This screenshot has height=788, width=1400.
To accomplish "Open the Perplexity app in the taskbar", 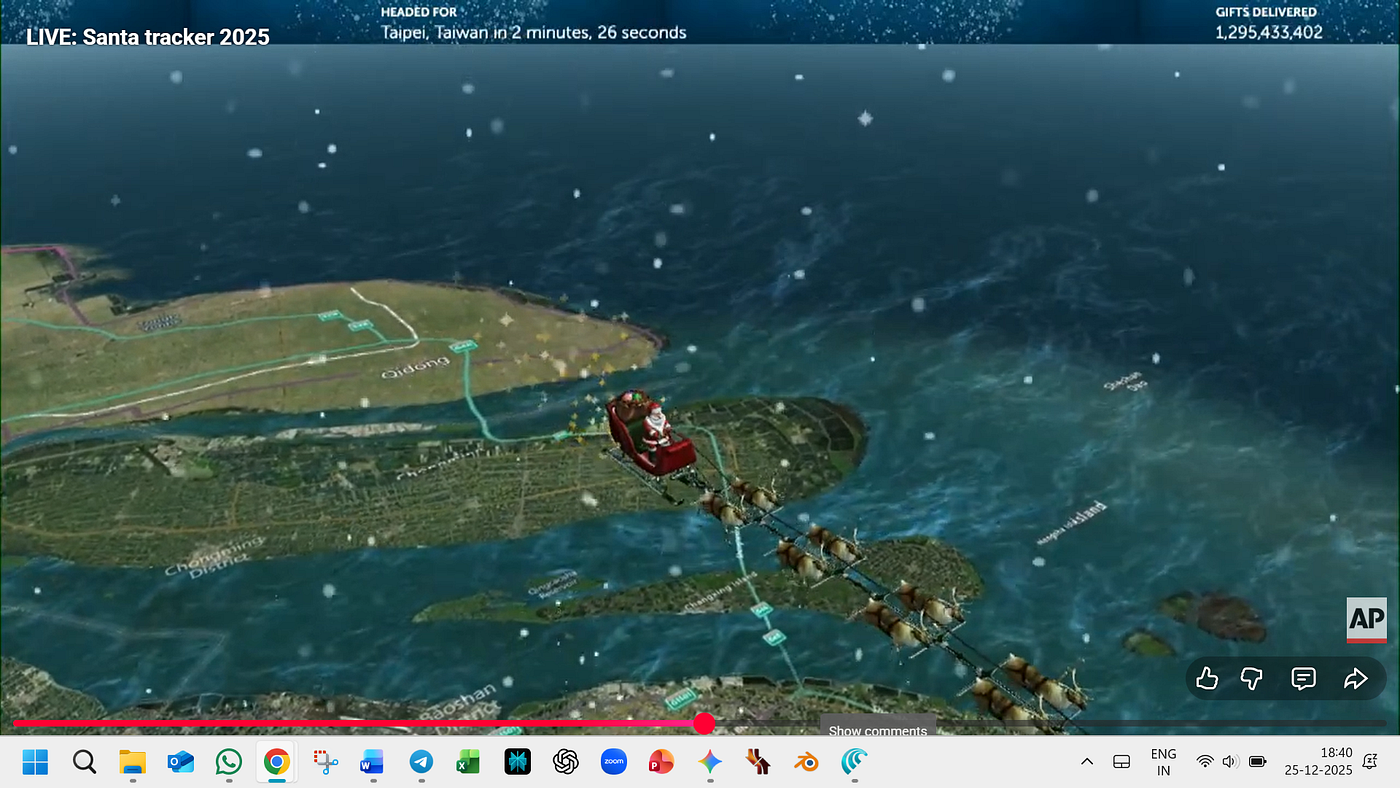I will click(x=517, y=762).
